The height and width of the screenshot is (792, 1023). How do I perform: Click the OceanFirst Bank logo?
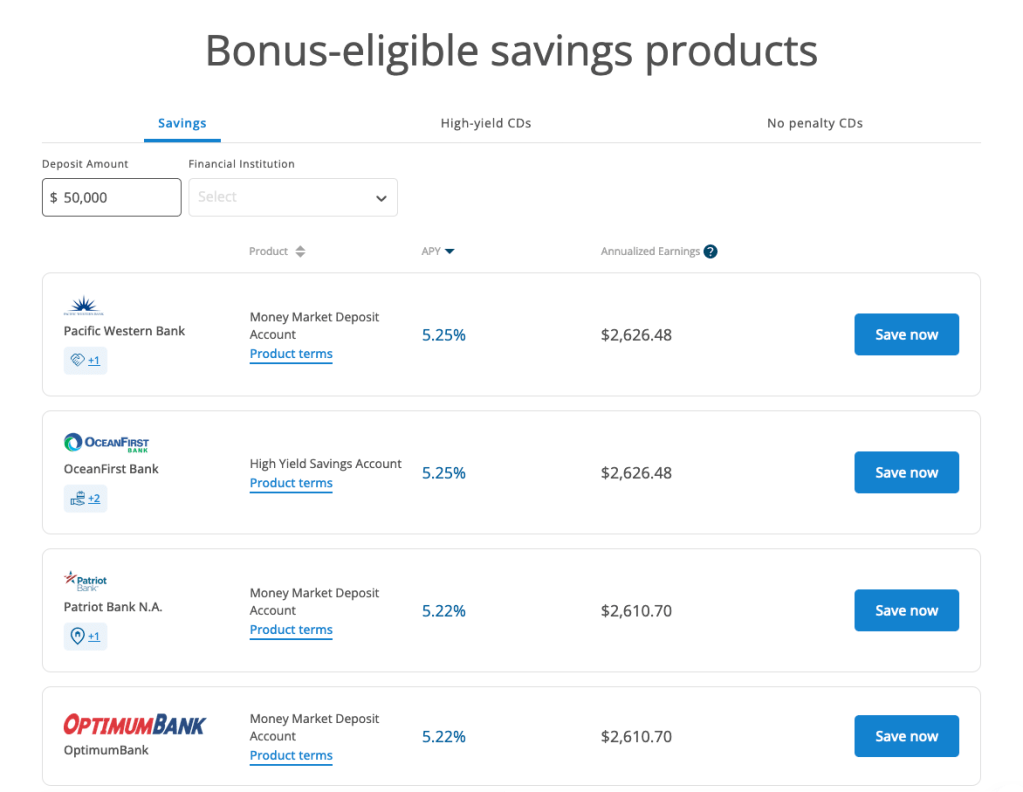pos(106,443)
